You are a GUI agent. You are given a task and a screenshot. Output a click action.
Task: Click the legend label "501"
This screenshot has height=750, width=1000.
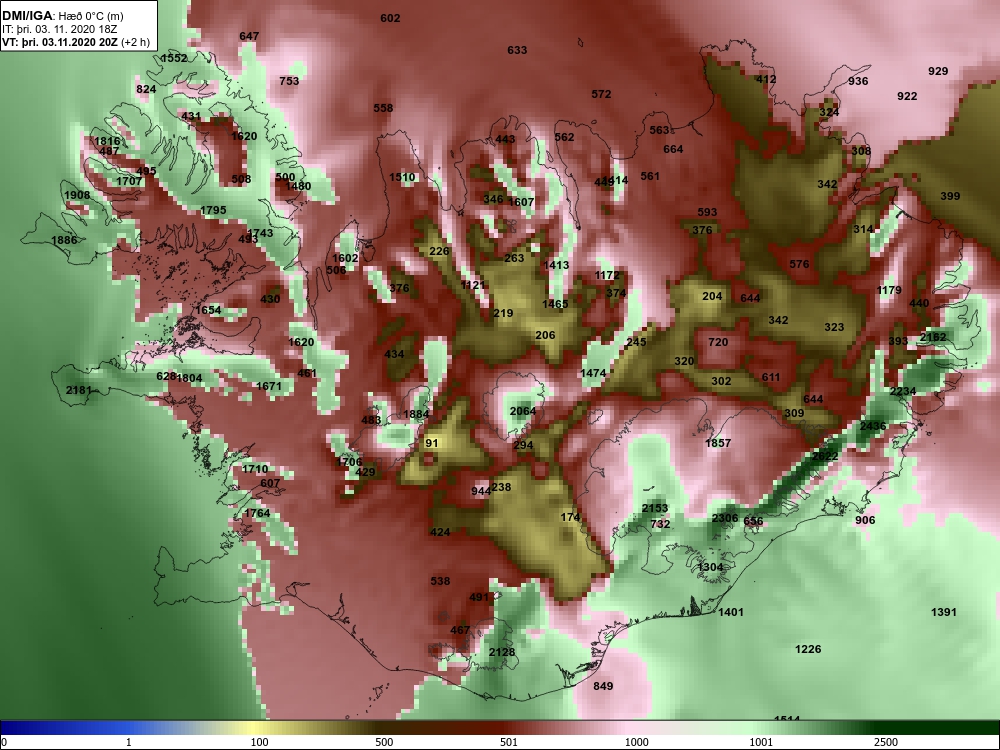pos(509,742)
